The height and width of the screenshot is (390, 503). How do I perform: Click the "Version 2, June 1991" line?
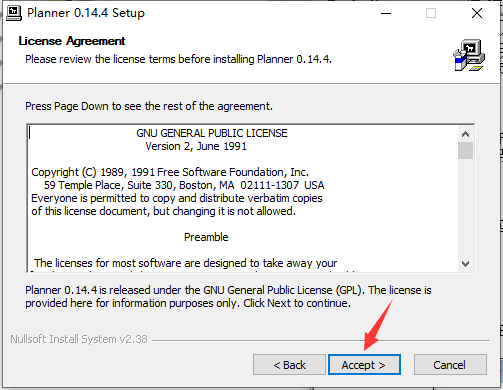click(196, 146)
